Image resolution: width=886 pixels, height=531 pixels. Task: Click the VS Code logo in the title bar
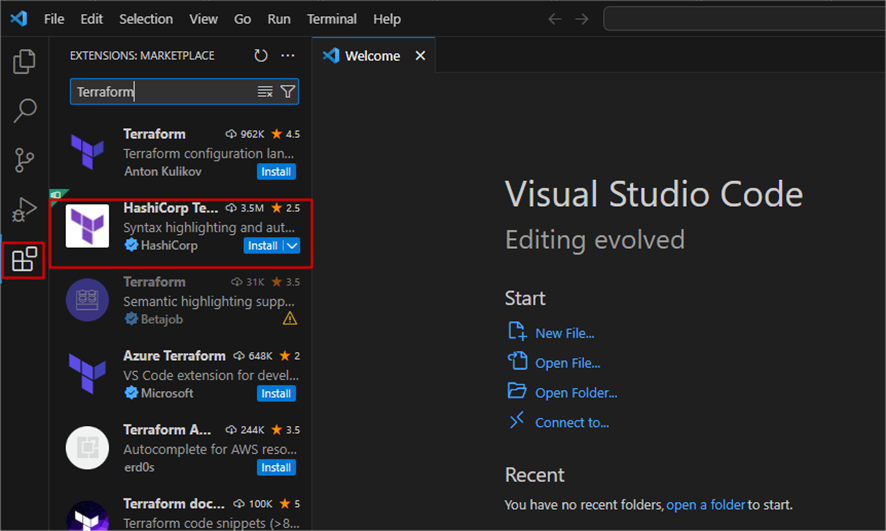click(x=19, y=19)
